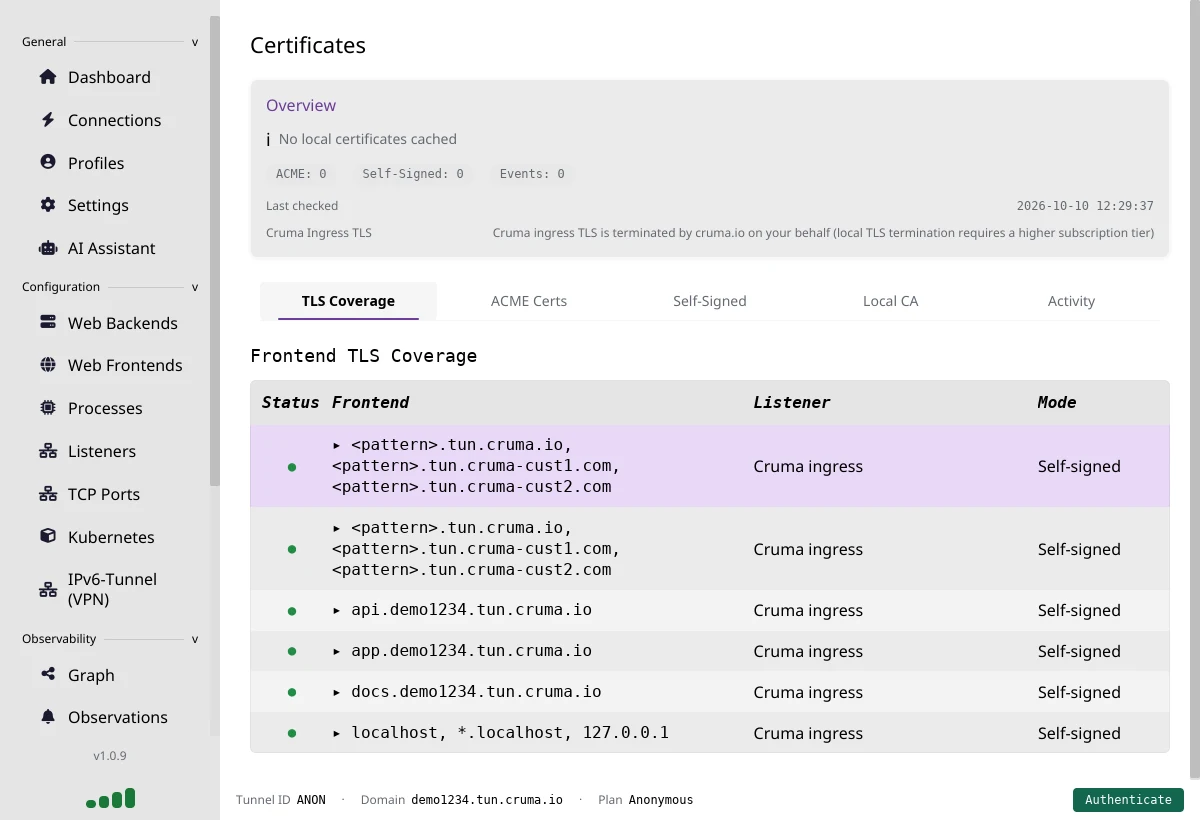The image size is (1200, 820).
Task: Click the Observations bell icon
Action: pos(48,717)
